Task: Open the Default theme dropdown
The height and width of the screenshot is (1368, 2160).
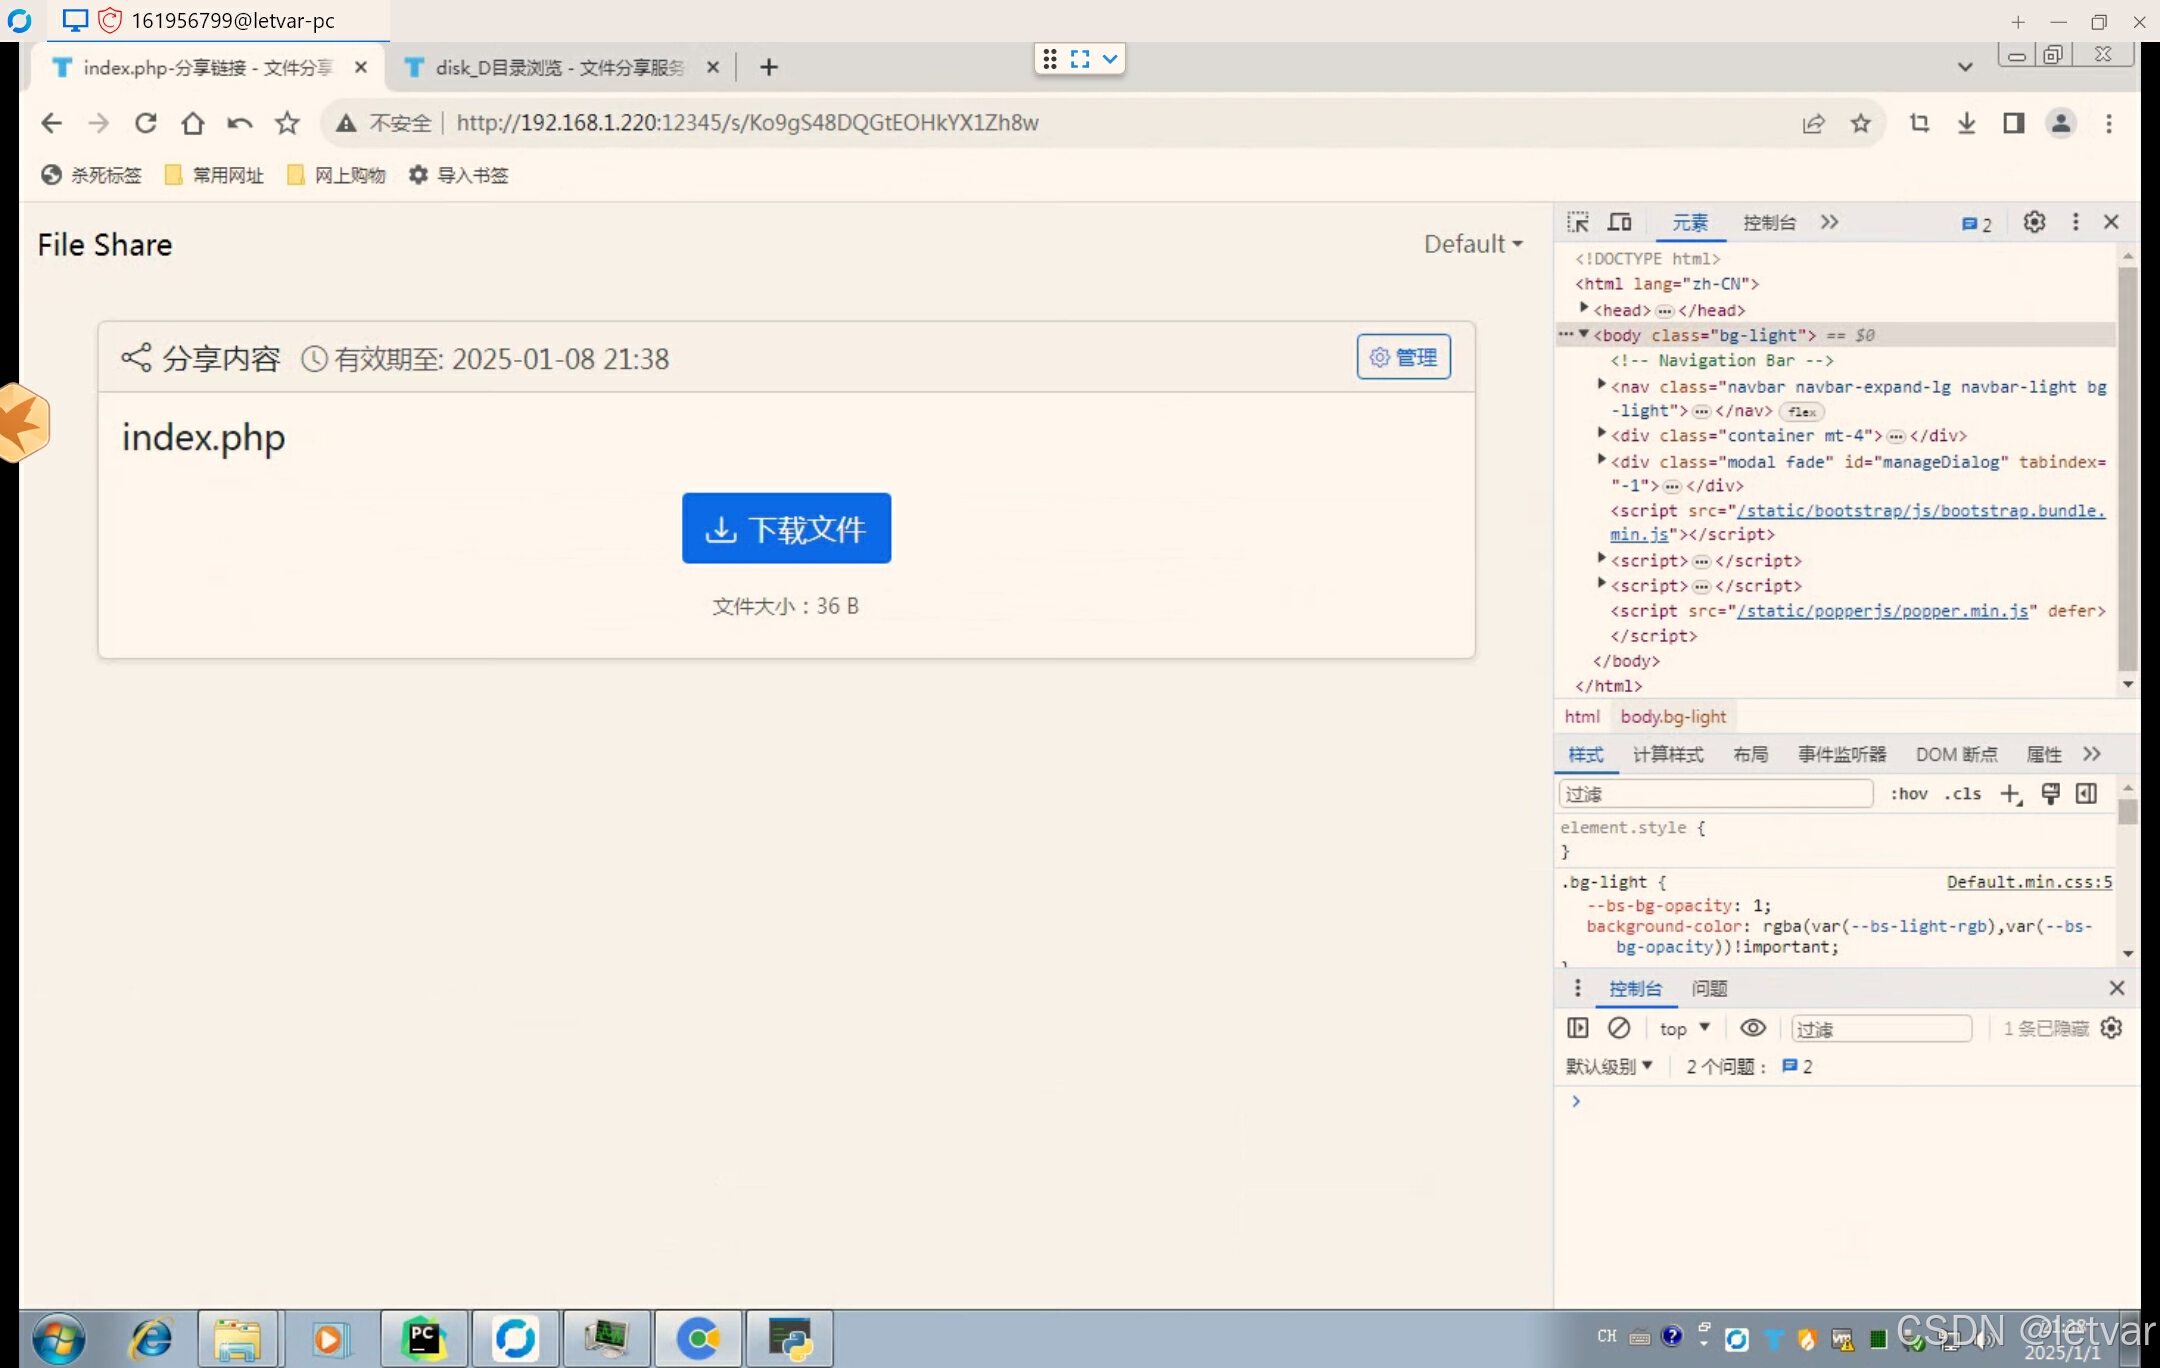Action: 1473,244
